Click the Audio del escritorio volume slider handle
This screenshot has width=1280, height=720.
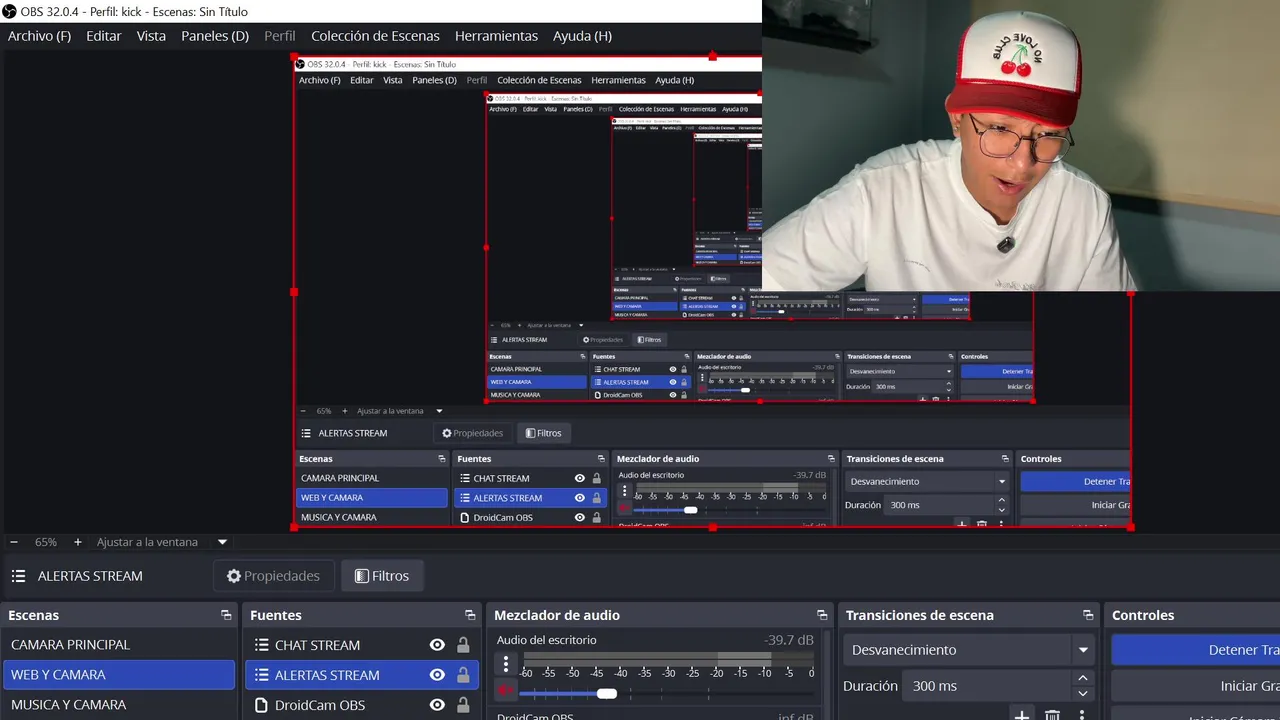tap(607, 693)
